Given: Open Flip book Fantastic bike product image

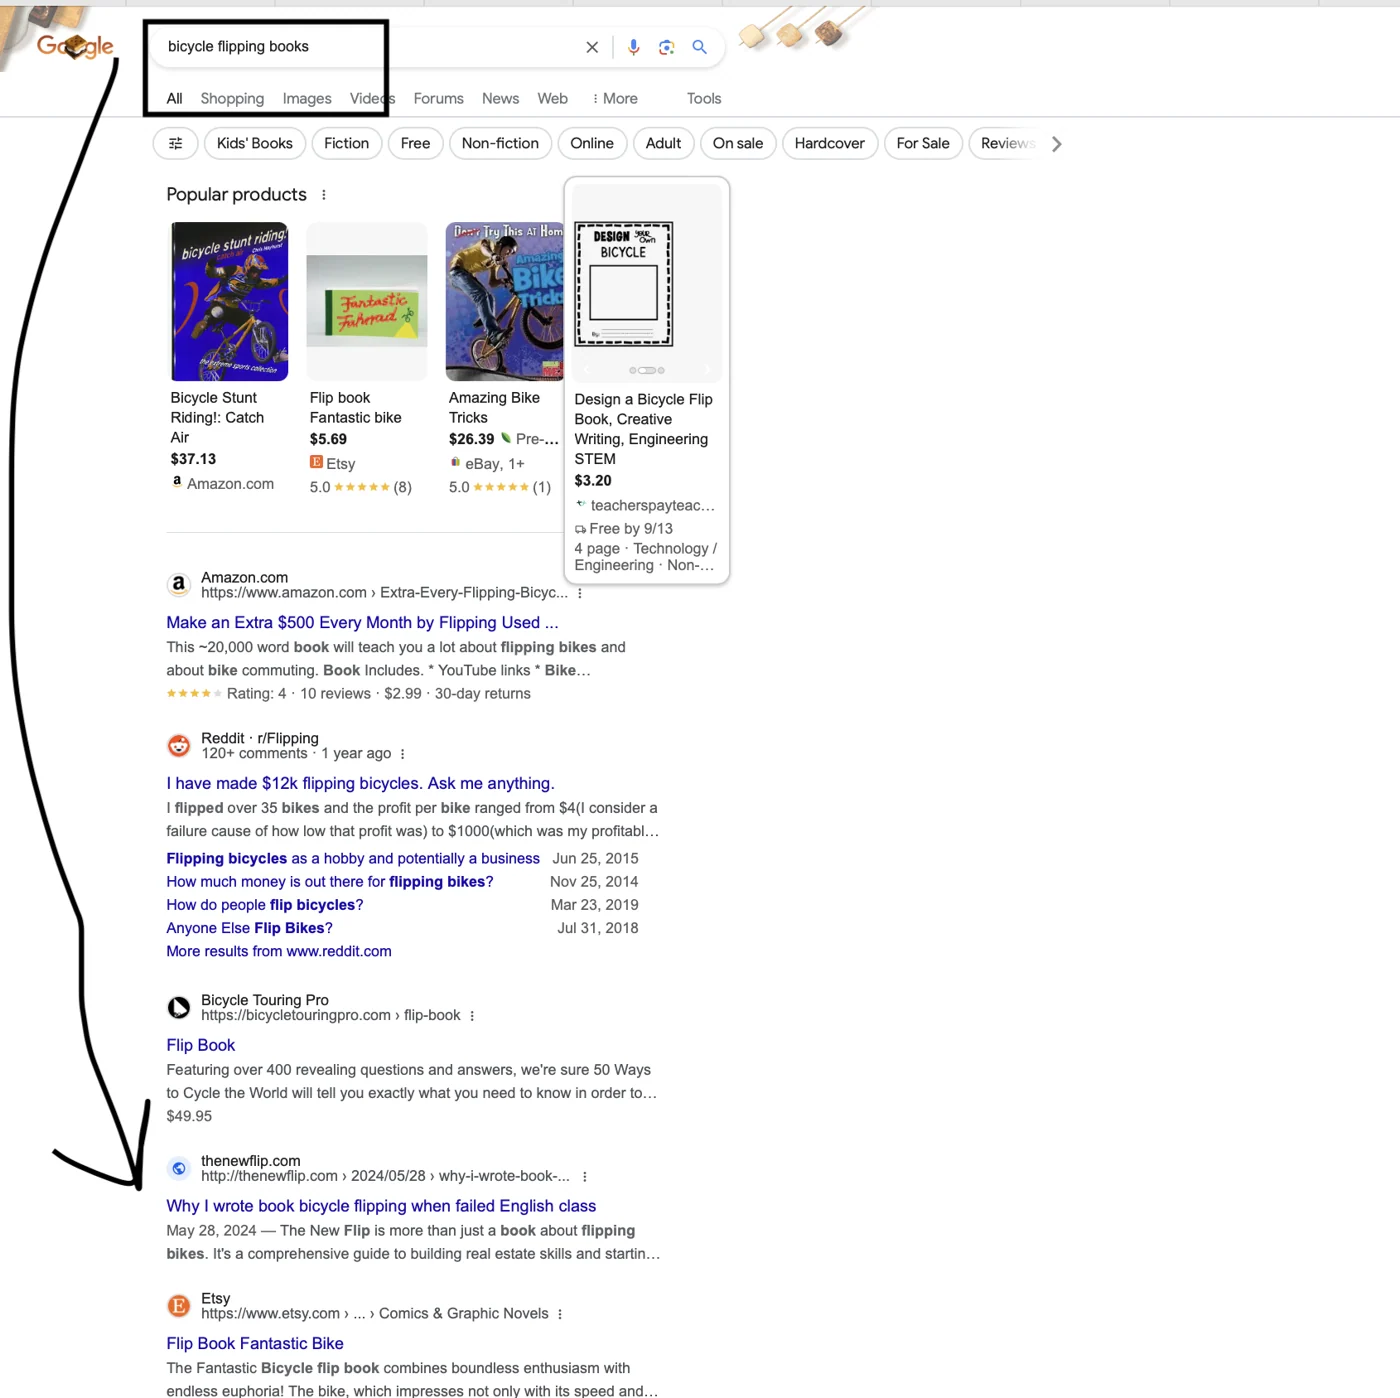Looking at the screenshot, I should point(367,301).
